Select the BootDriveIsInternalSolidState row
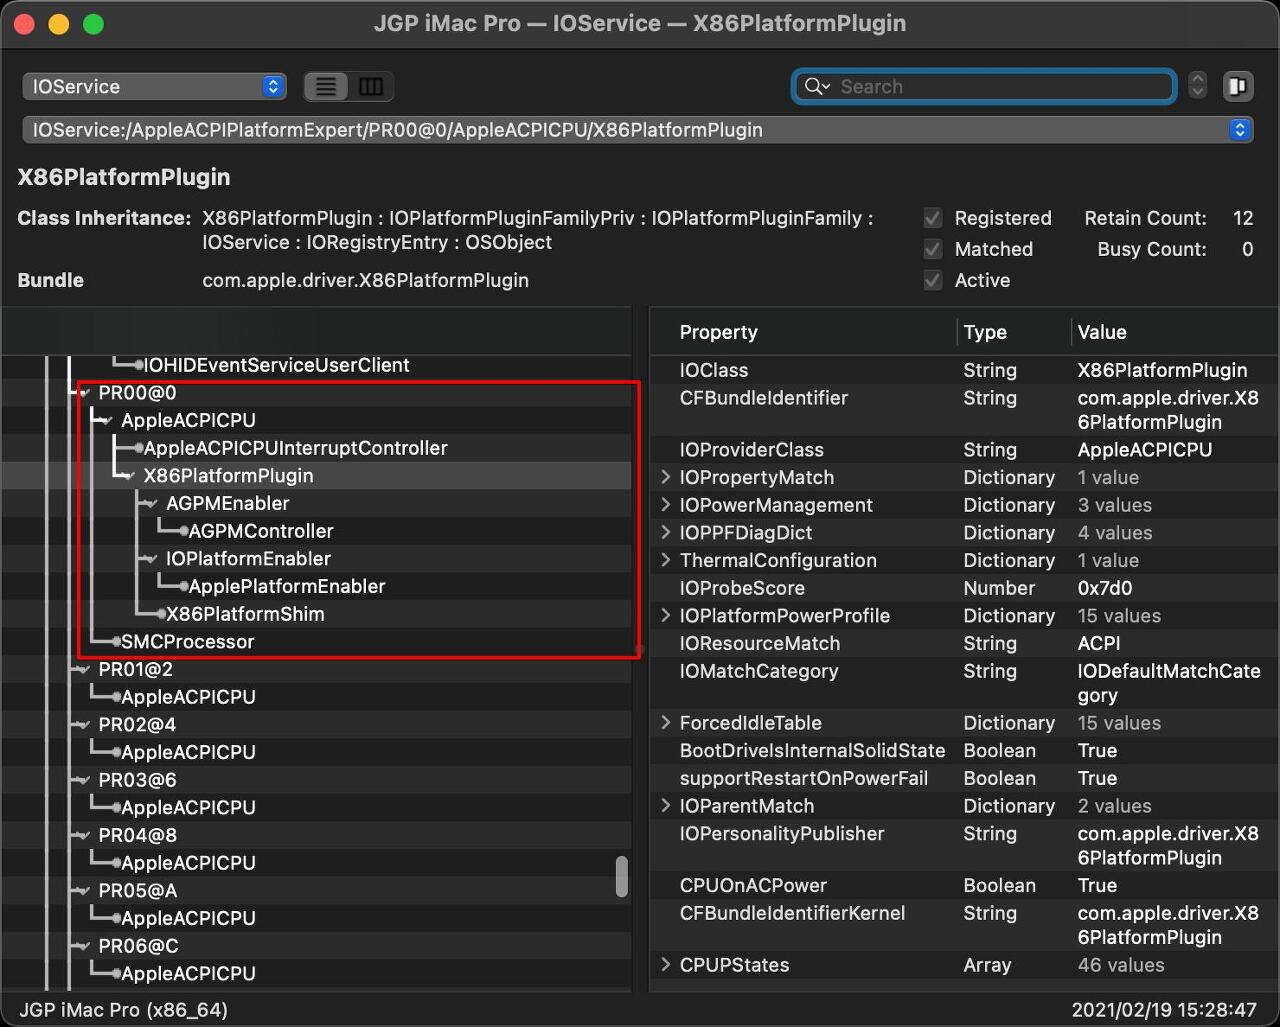Screen dimensions: 1280x1027 tap(964, 750)
